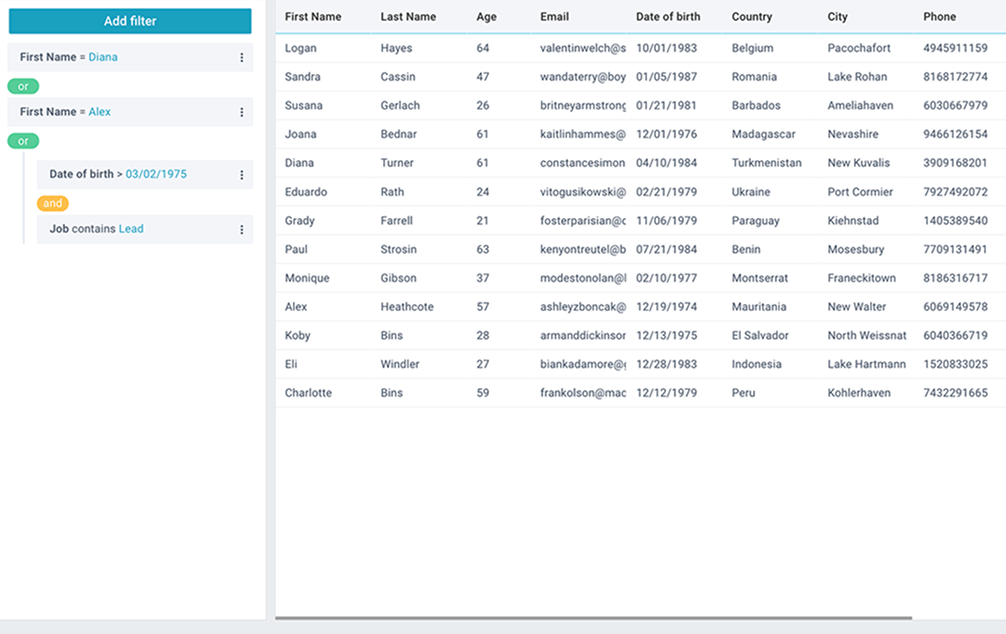Click the 'El Salvador' country cell
Screen dimensions: 1006x634
760,336
